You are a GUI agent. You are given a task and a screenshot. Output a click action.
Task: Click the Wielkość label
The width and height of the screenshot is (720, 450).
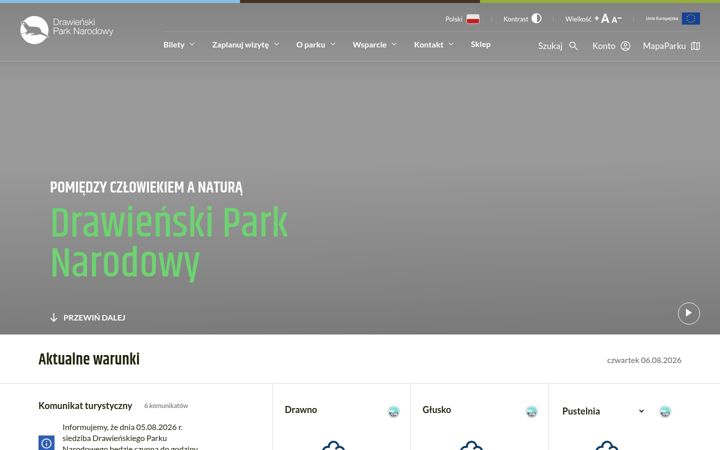[x=578, y=19]
